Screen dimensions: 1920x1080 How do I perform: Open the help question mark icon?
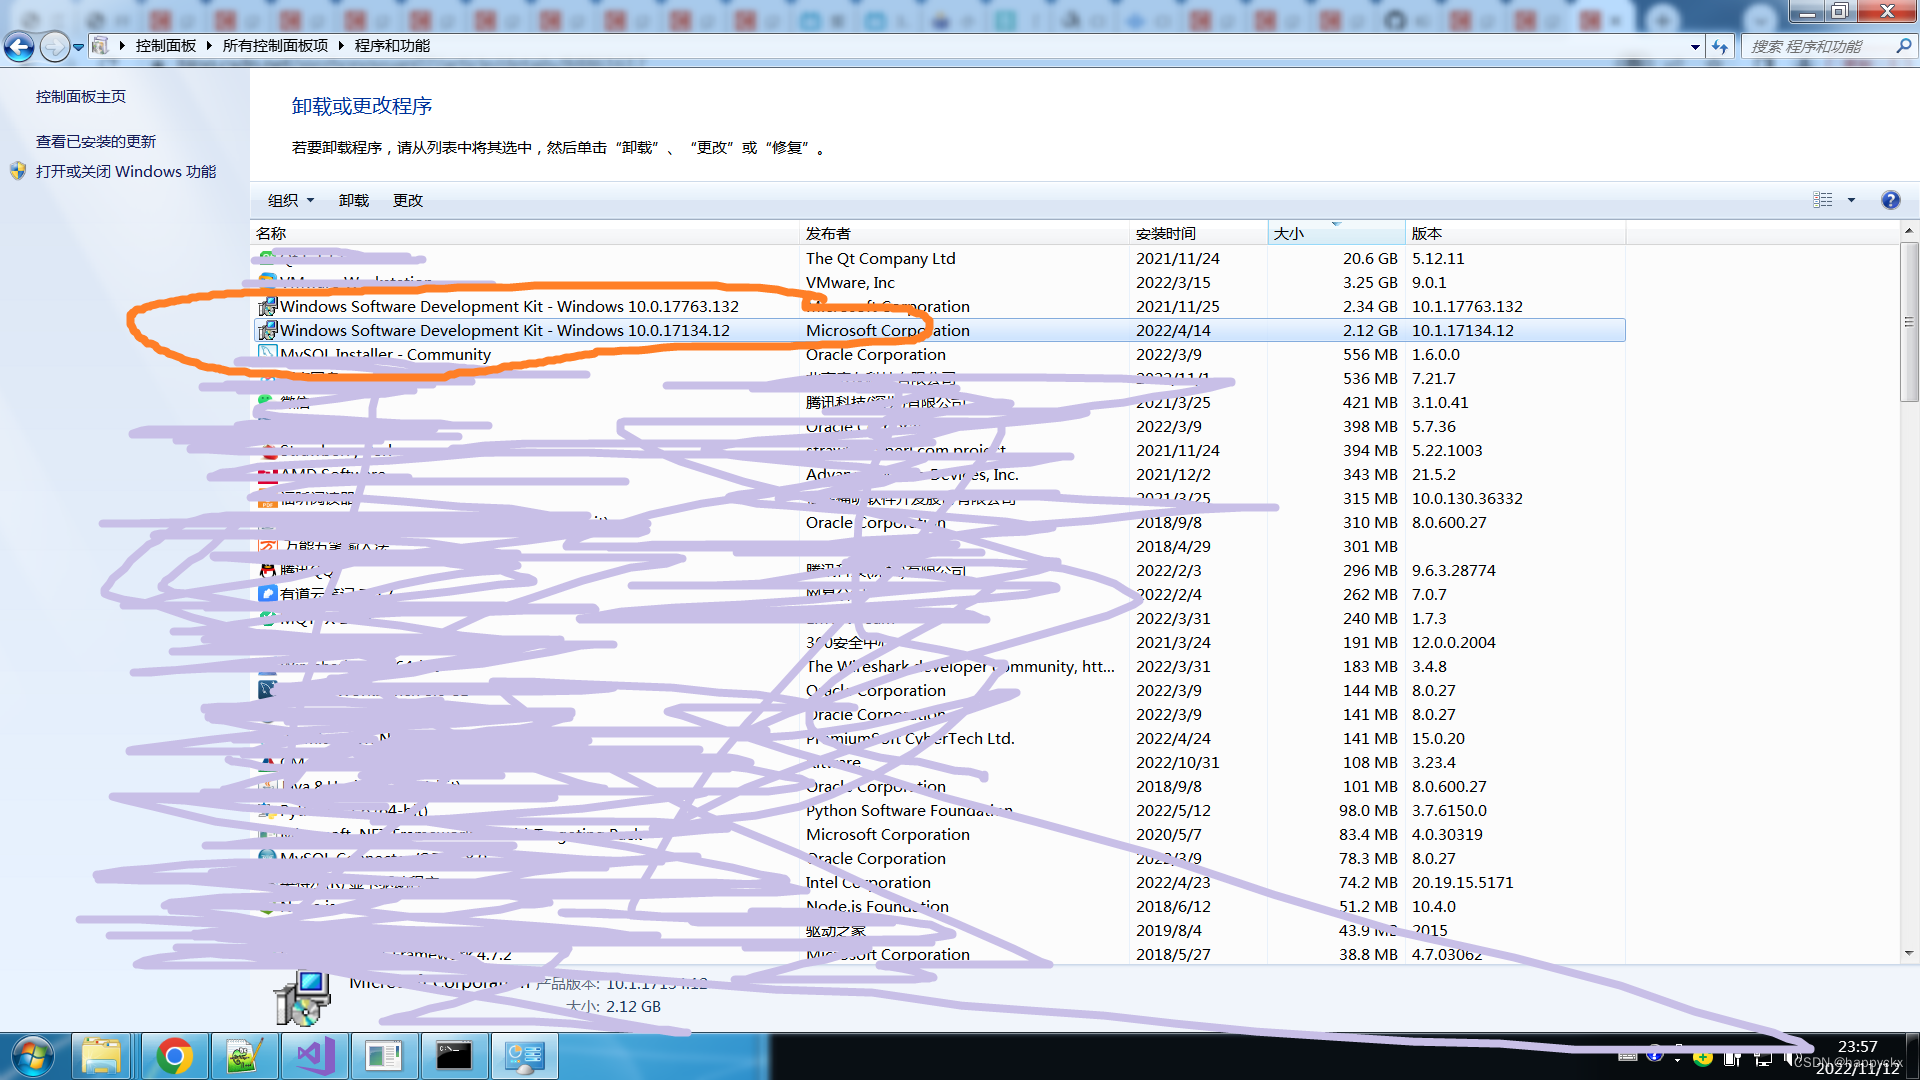[1890, 200]
